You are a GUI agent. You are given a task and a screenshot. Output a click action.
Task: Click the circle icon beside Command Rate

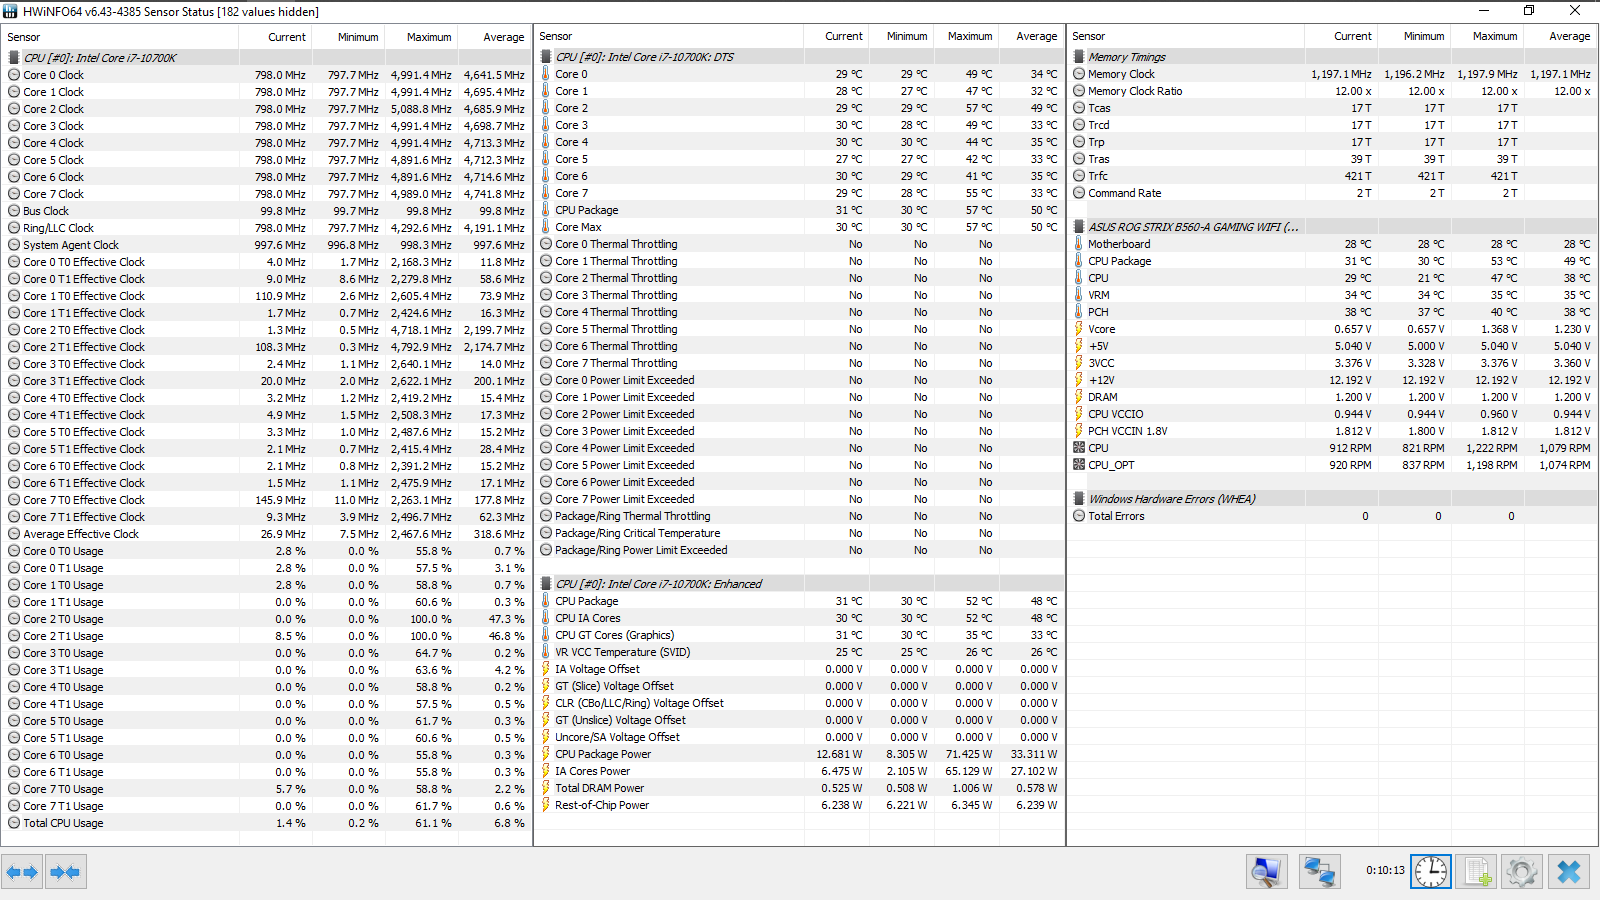tap(1079, 193)
